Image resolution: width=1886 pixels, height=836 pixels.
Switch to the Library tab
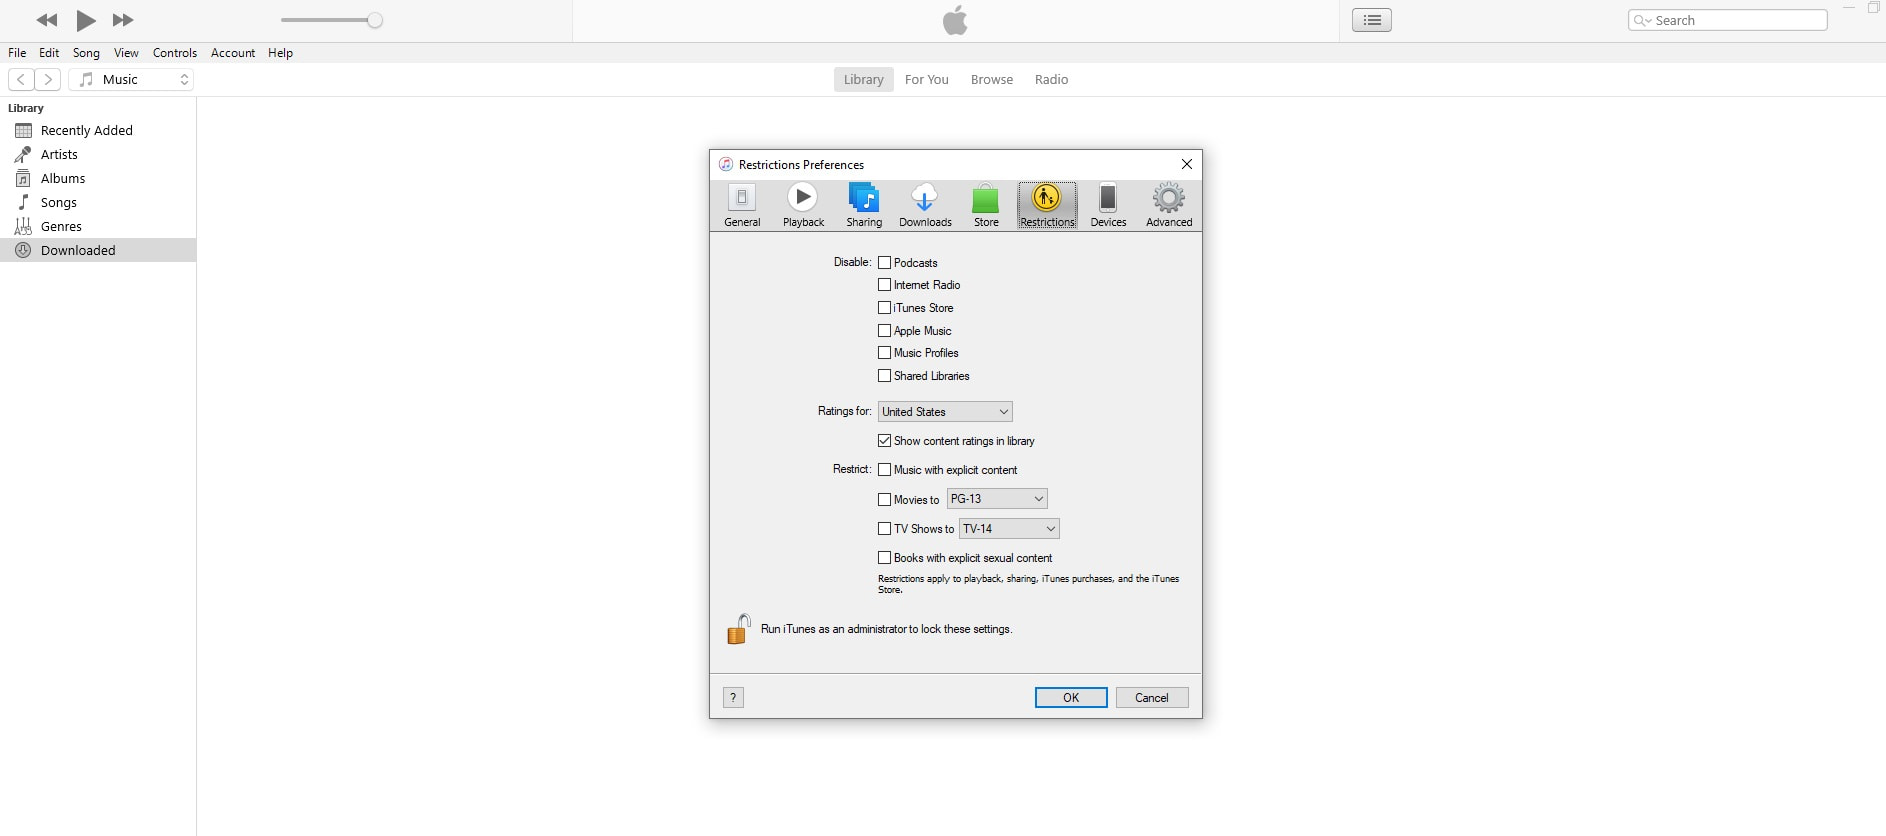(x=863, y=79)
